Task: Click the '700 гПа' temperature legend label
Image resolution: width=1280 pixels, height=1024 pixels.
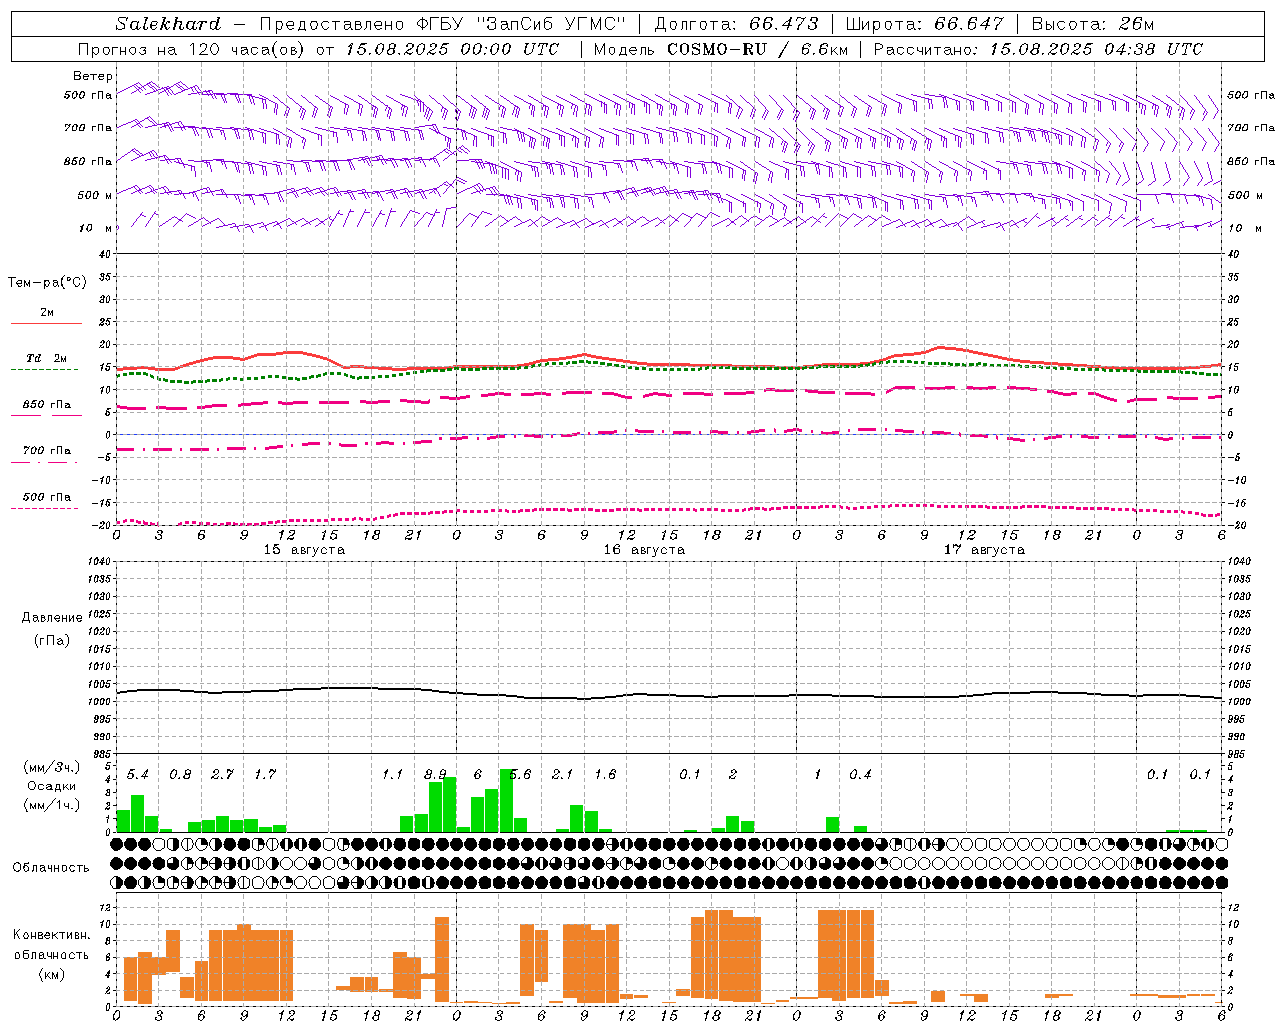Action: pos(47,451)
